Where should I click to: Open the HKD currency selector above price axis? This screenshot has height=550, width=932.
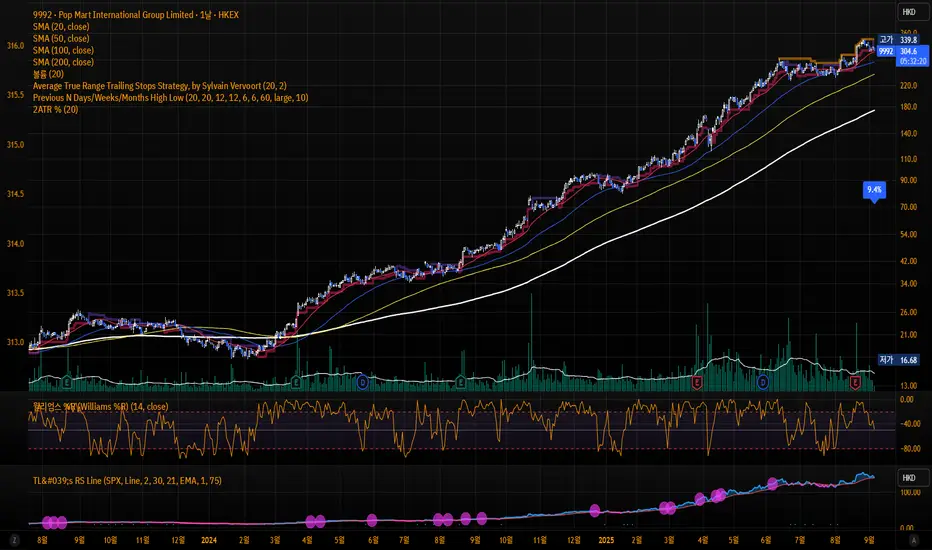click(908, 13)
